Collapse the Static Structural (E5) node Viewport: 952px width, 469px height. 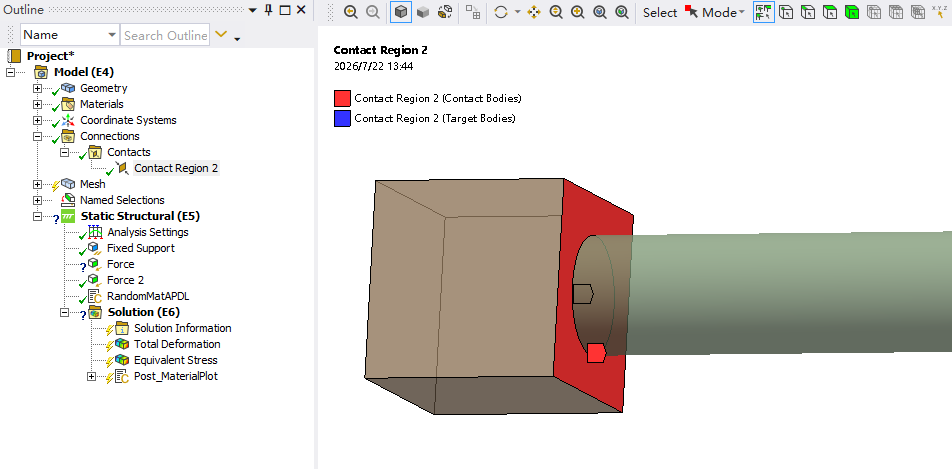pos(38,216)
